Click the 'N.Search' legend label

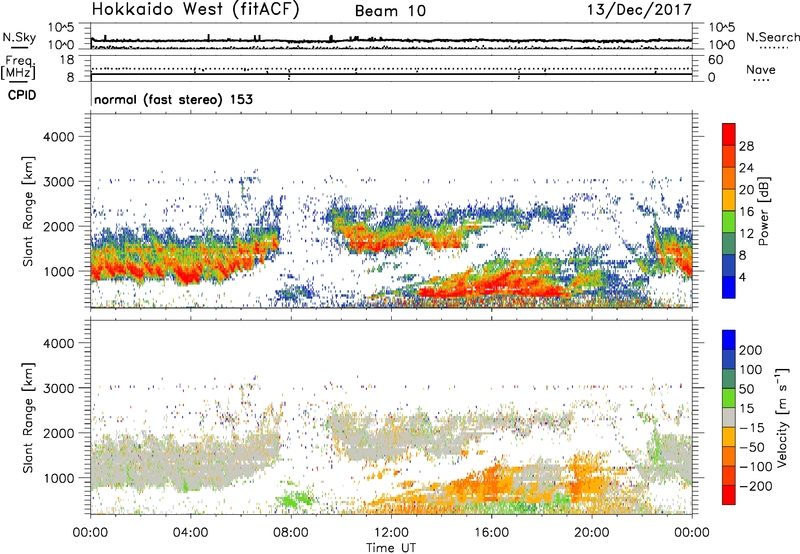tap(772, 37)
